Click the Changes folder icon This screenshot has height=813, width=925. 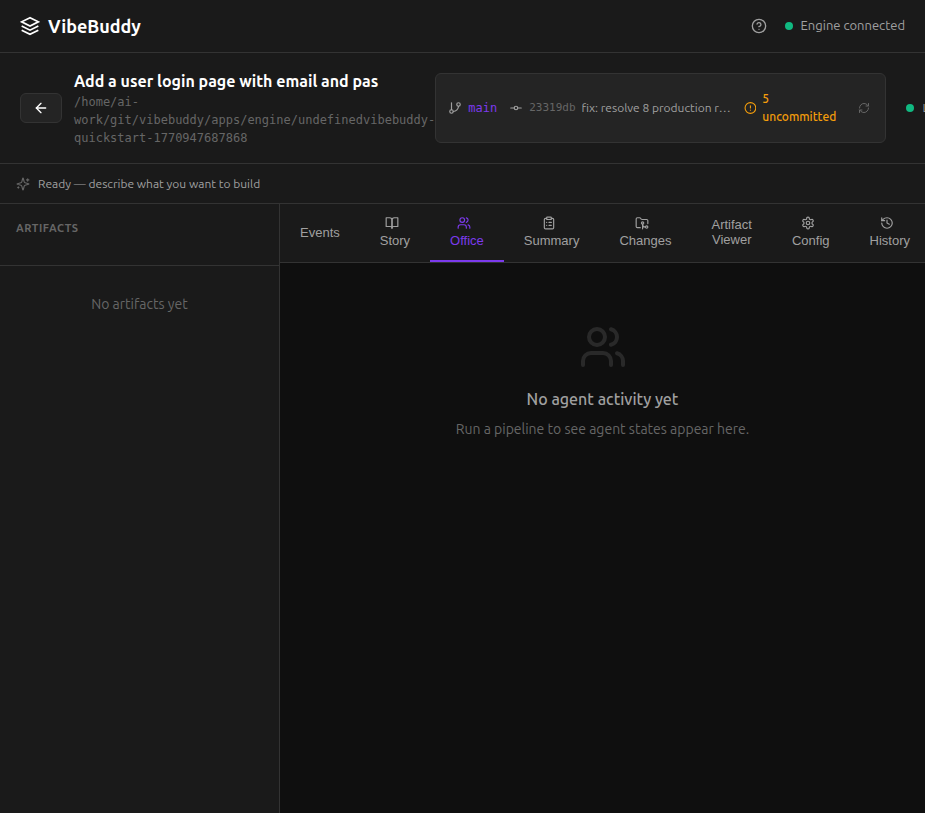coord(641,222)
